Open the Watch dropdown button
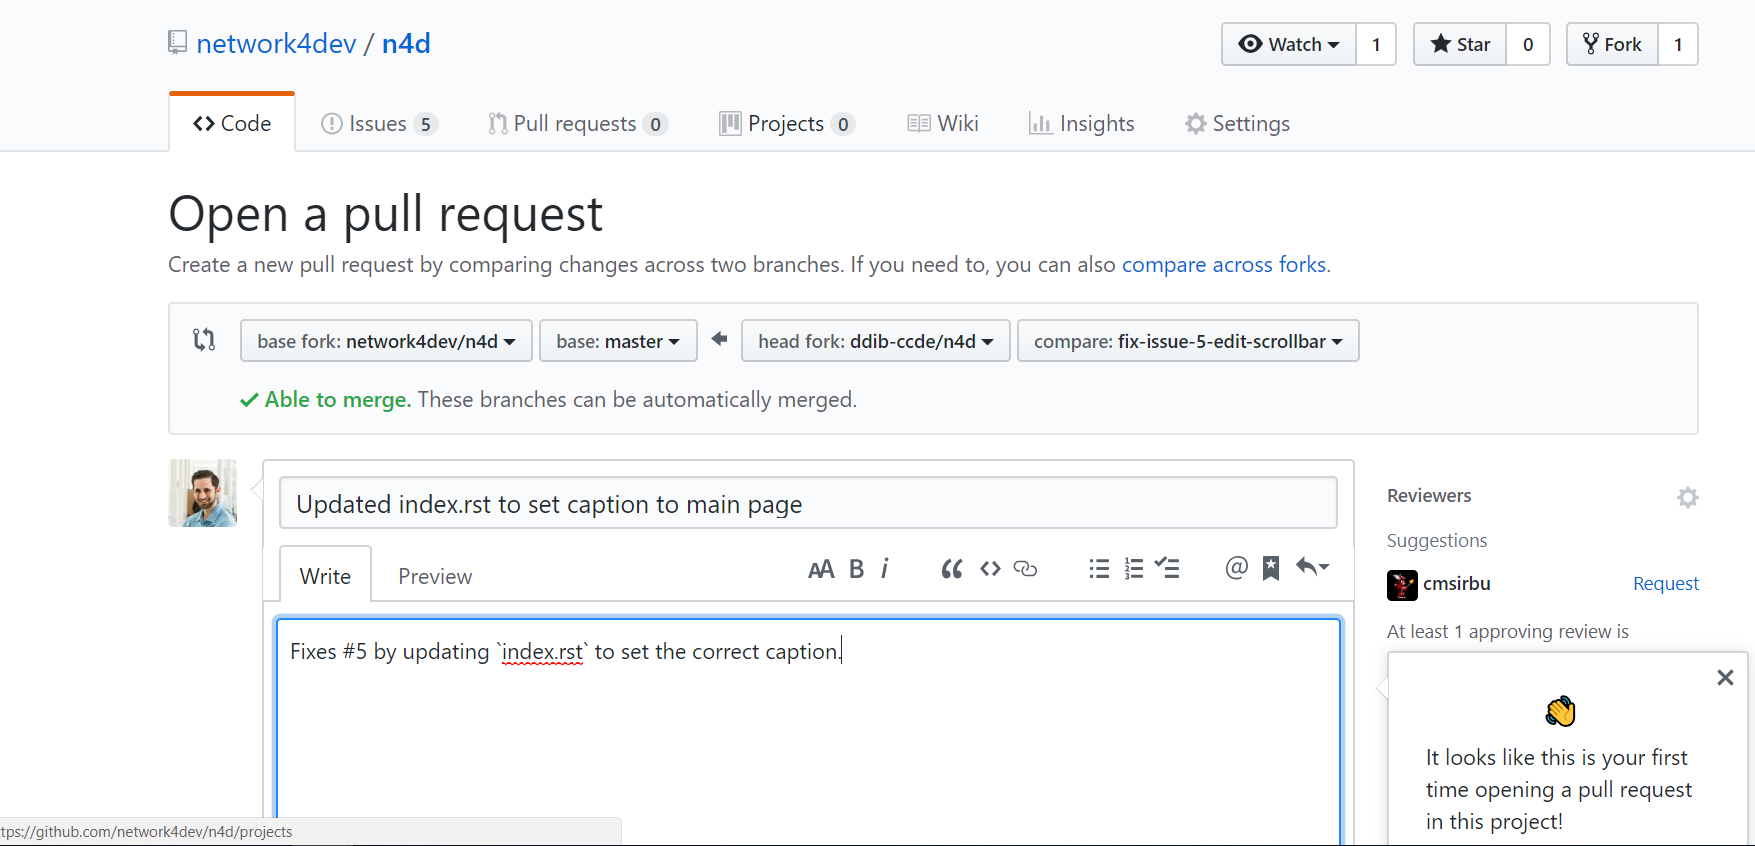 (1289, 44)
